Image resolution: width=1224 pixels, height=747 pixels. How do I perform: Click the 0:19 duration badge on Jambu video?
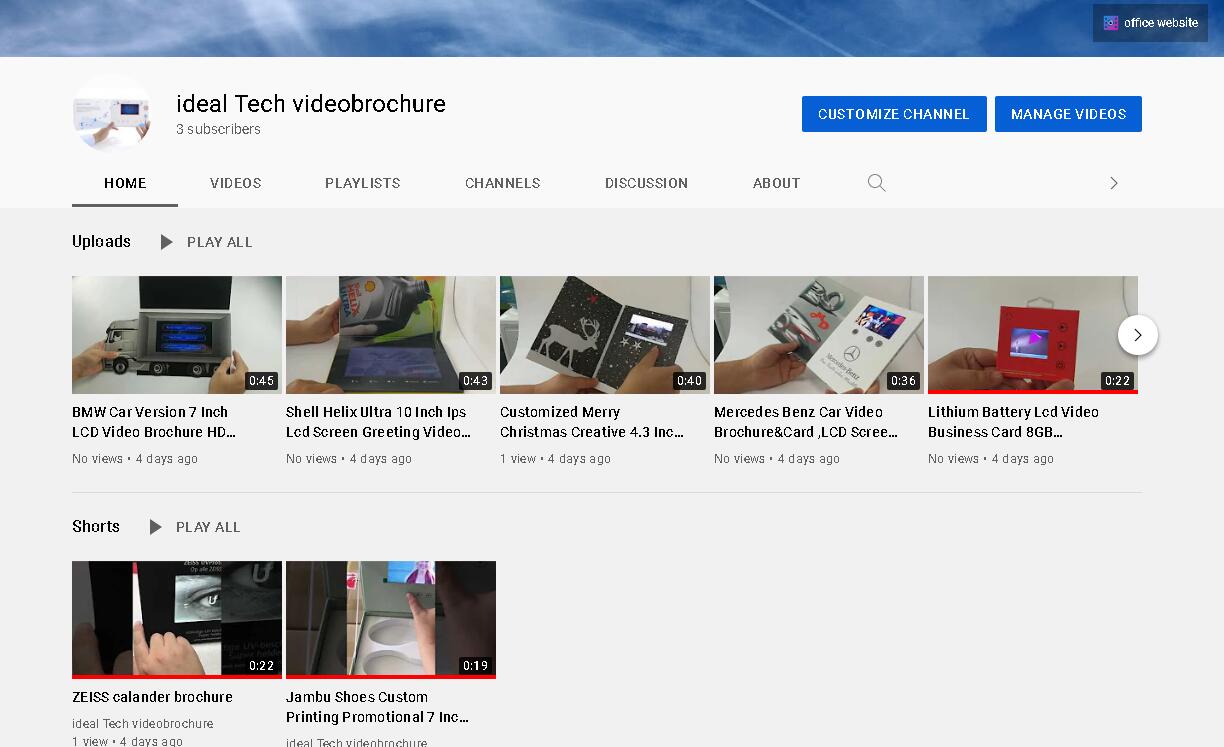click(x=476, y=666)
